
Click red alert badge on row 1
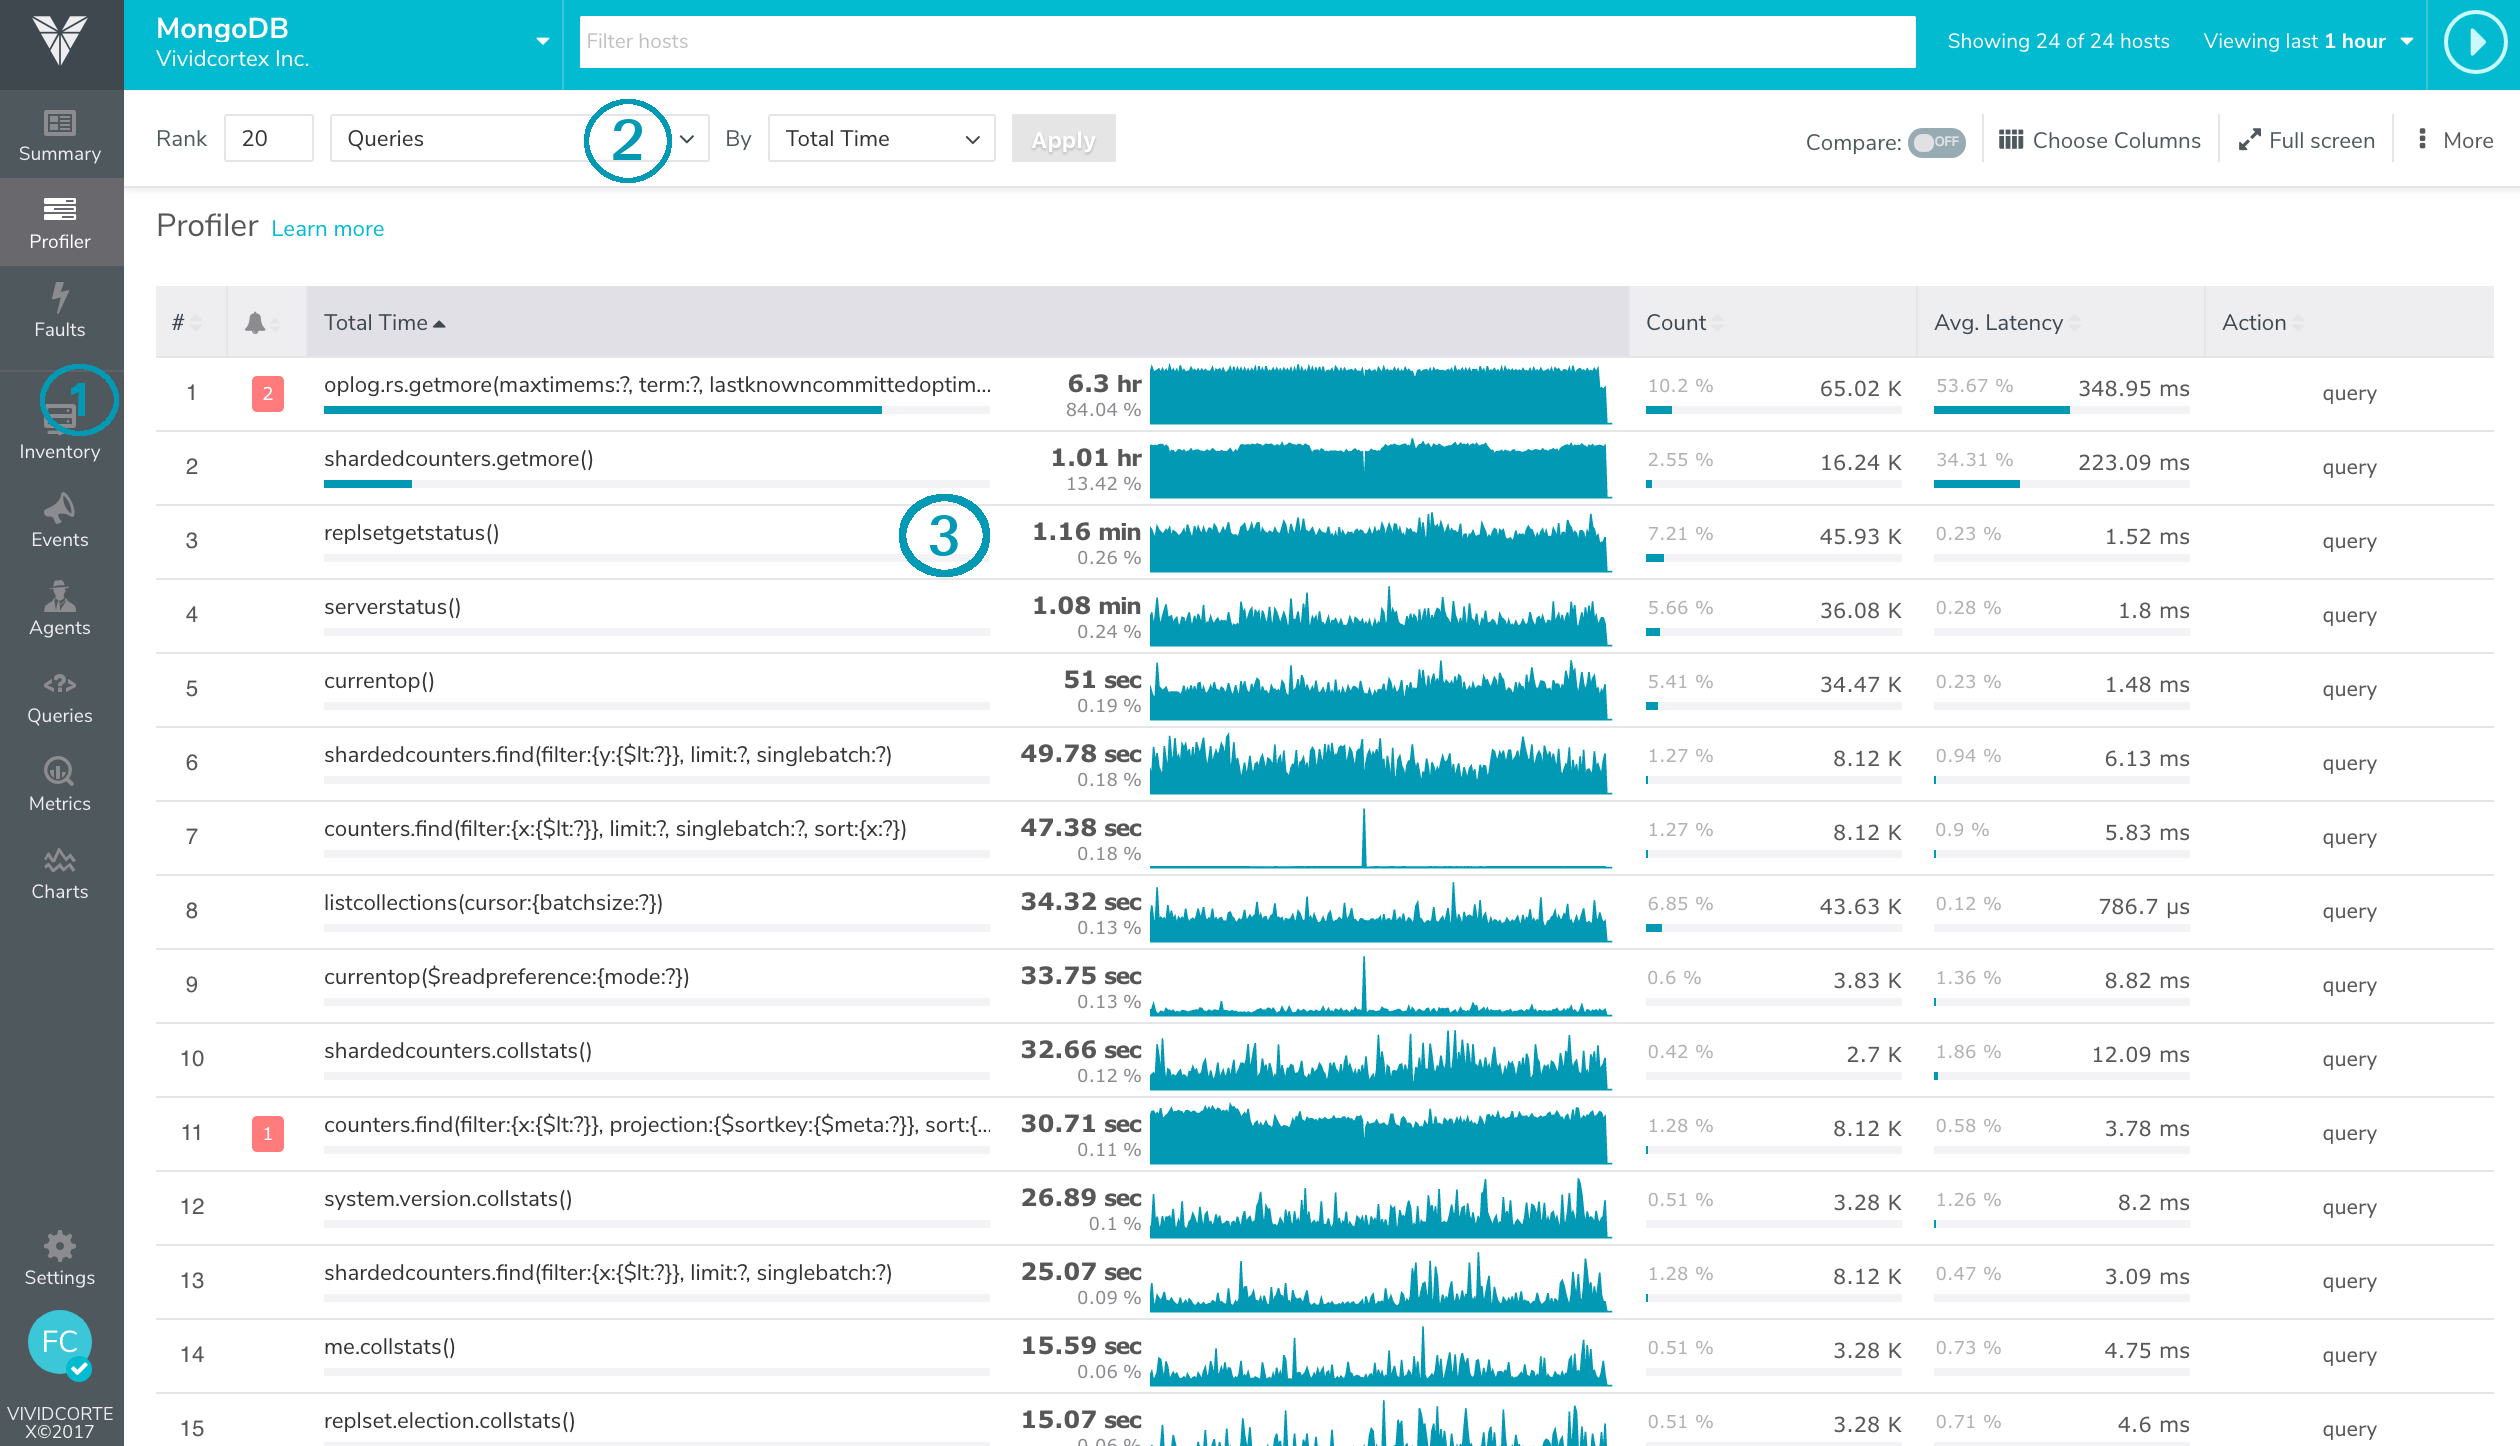click(267, 393)
